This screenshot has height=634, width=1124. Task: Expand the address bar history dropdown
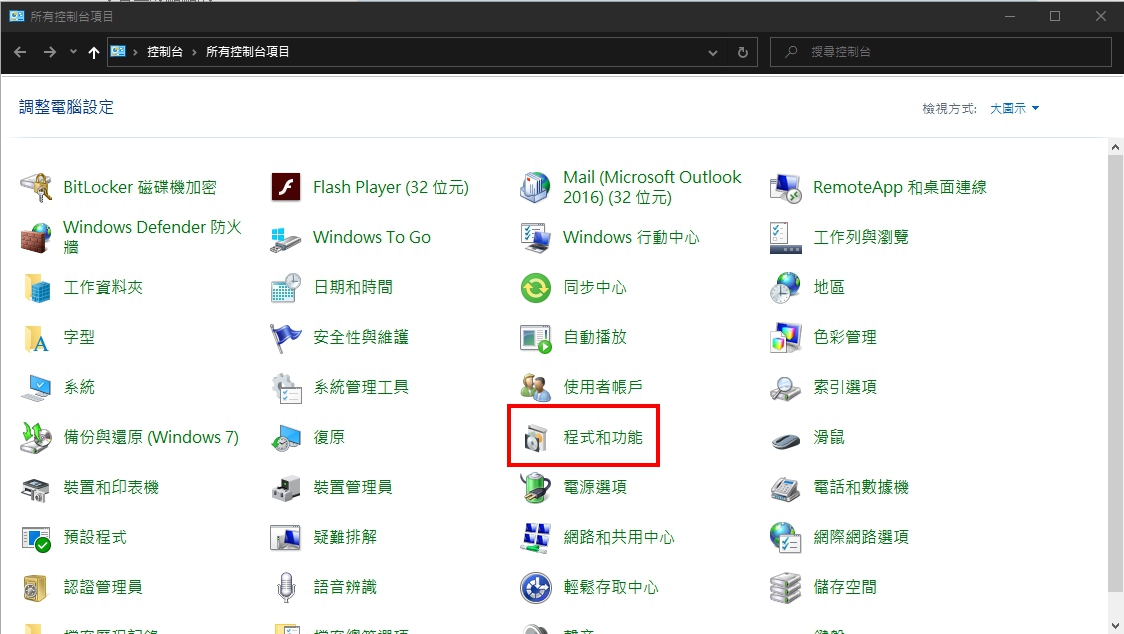tap(713, 52)
